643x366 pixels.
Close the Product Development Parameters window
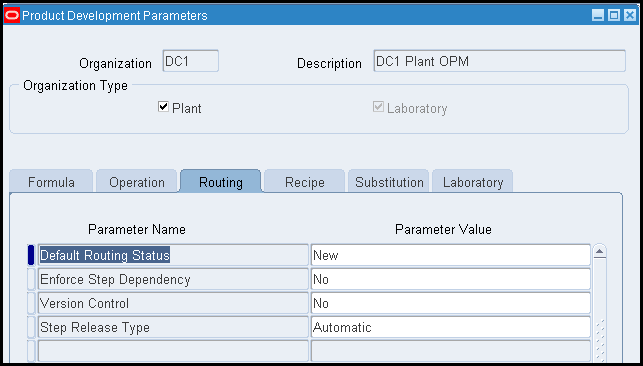629,16
